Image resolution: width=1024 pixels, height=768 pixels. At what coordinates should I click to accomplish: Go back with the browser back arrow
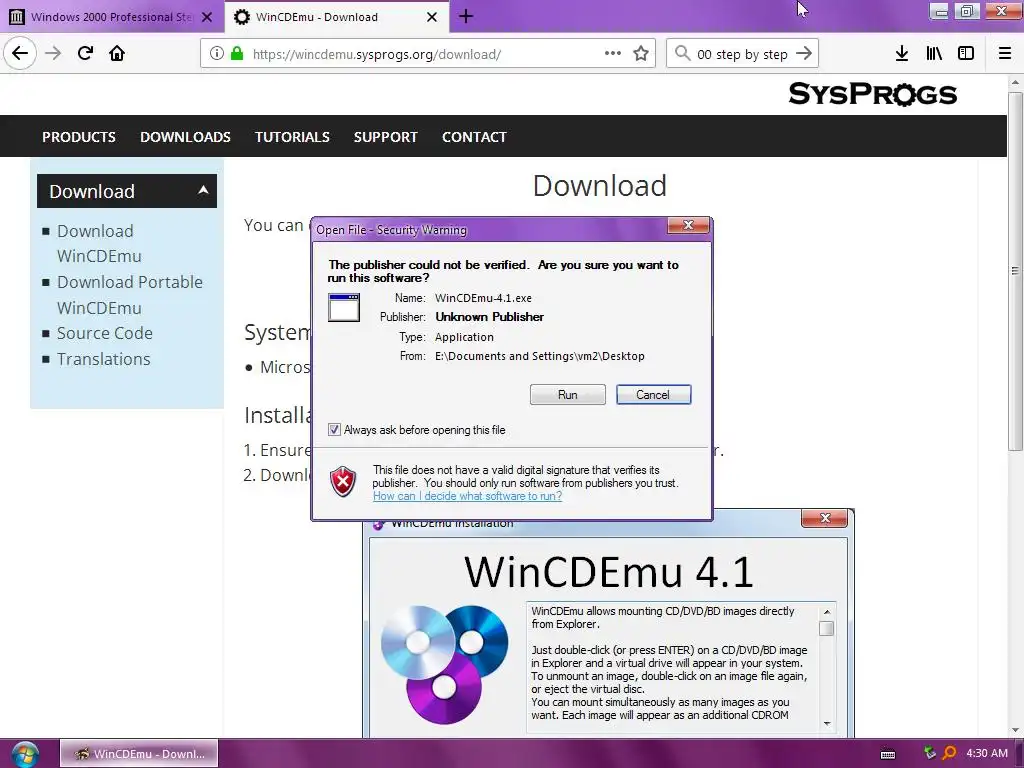click(x=20, y=53)
